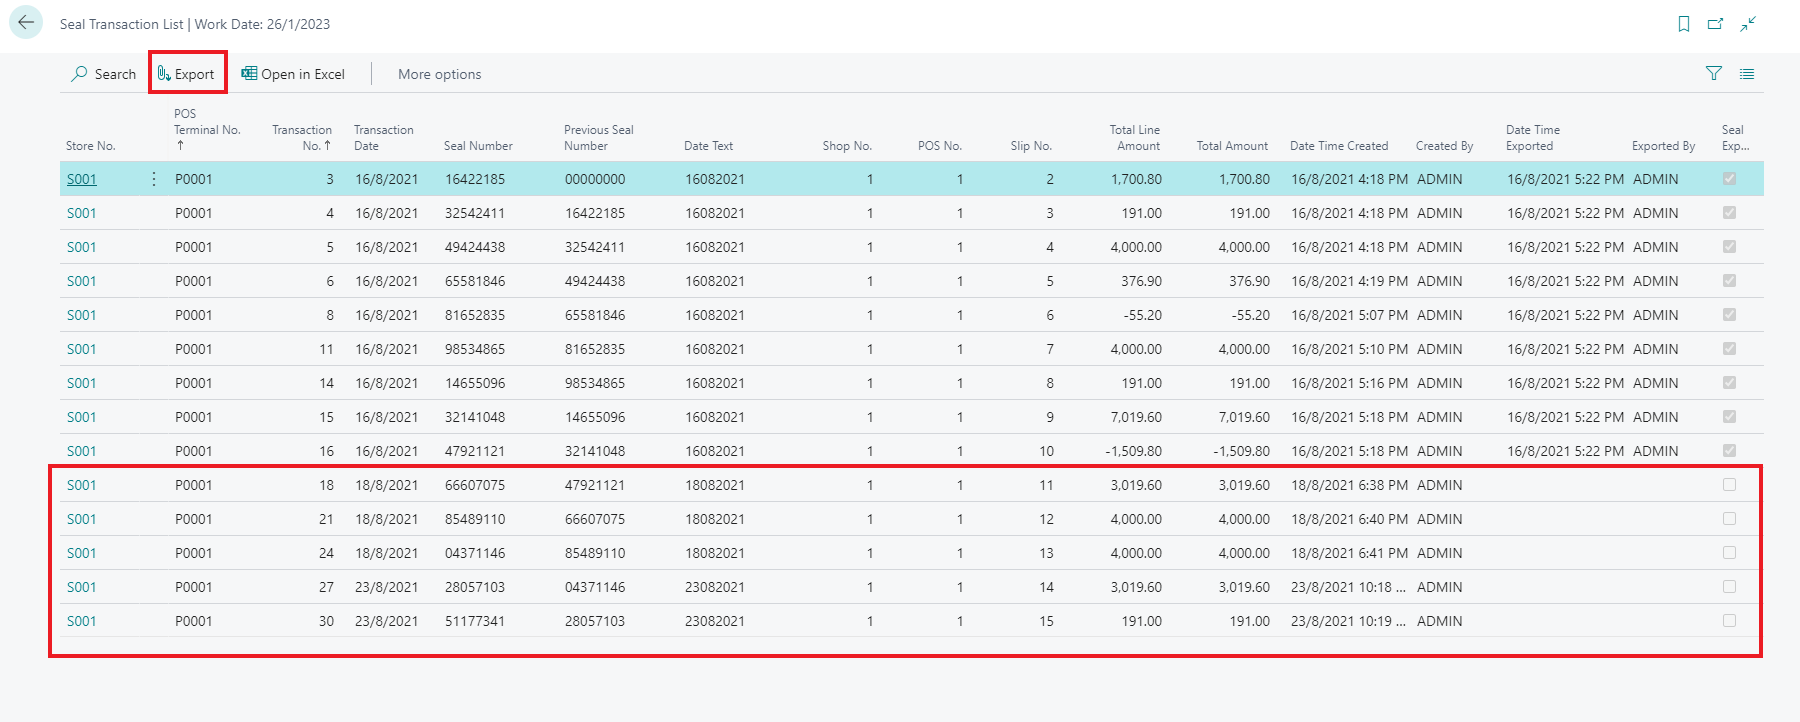Open the three-dot row menu for transaction 3

click(x=153, y=179)
